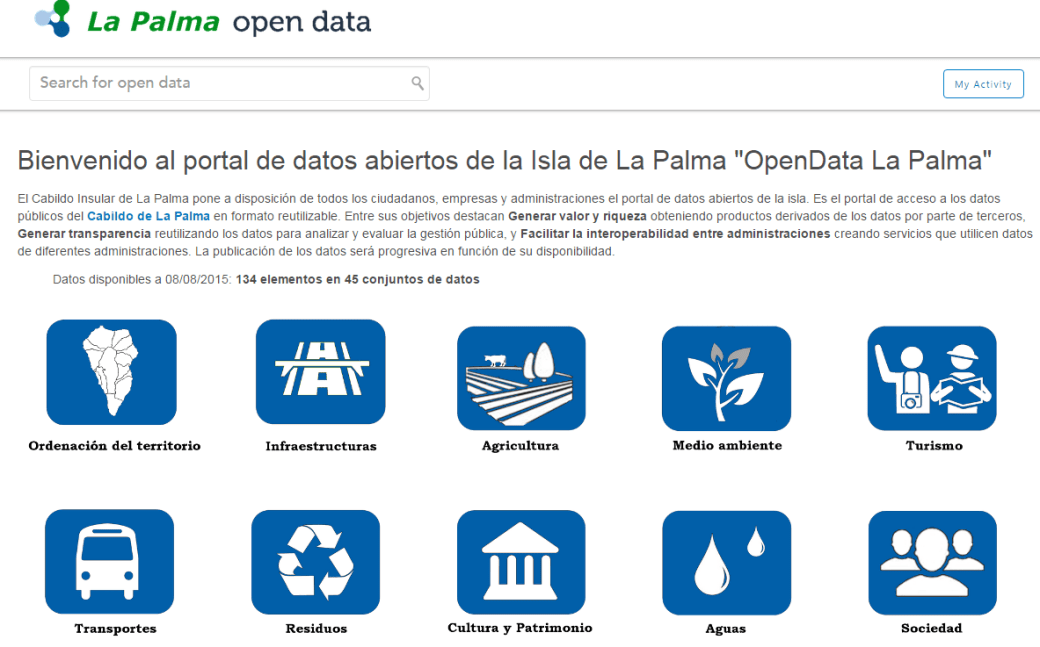Click the Turismo category label
Image resolution: width=1040 pixels, height=647 pixels.
tap(931, 446)
